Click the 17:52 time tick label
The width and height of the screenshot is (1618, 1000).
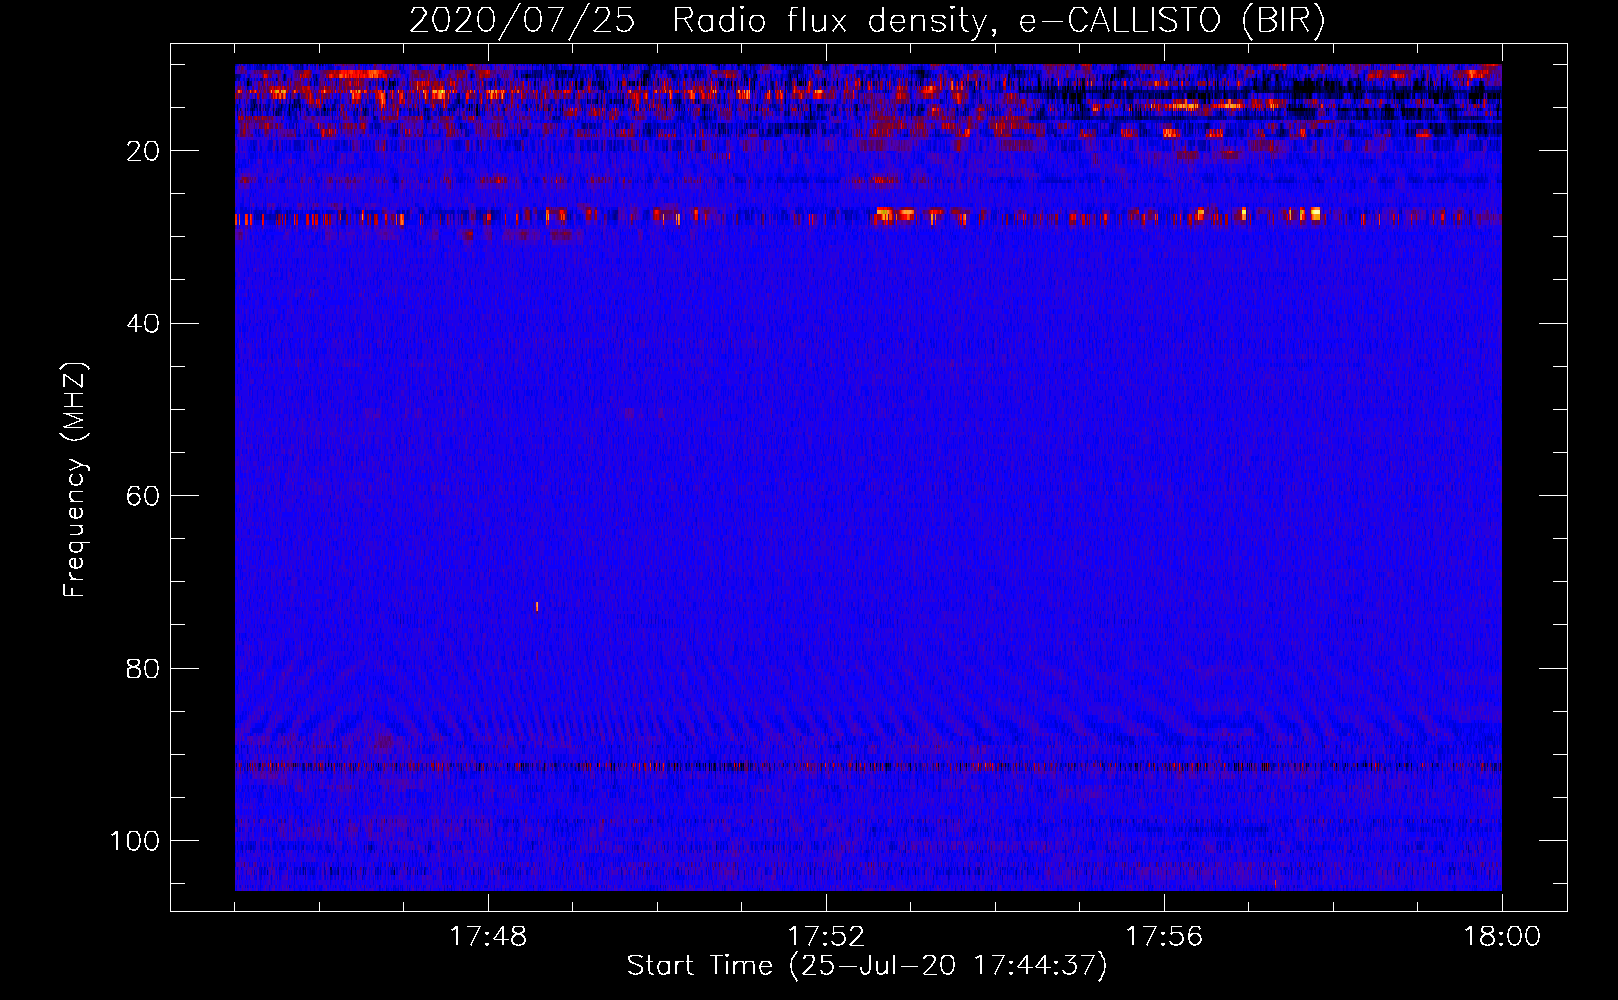[x=826, y=937]
